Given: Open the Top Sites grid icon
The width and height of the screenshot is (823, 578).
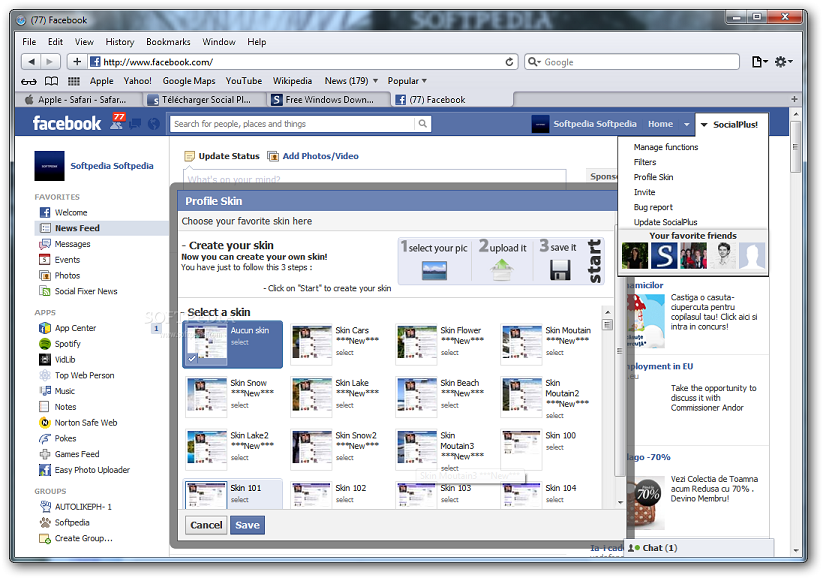Looking at the screenshot, I should (72, 81).
